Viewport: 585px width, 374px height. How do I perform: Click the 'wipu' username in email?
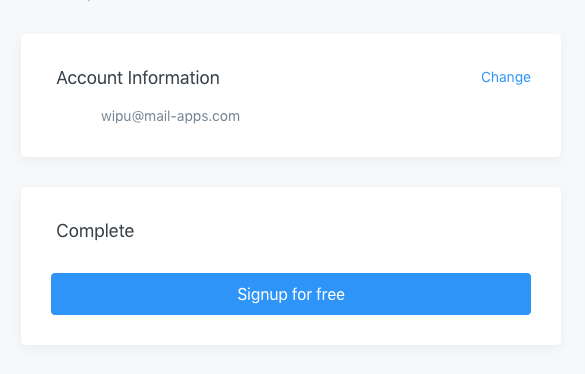click(x=116, y=116)
